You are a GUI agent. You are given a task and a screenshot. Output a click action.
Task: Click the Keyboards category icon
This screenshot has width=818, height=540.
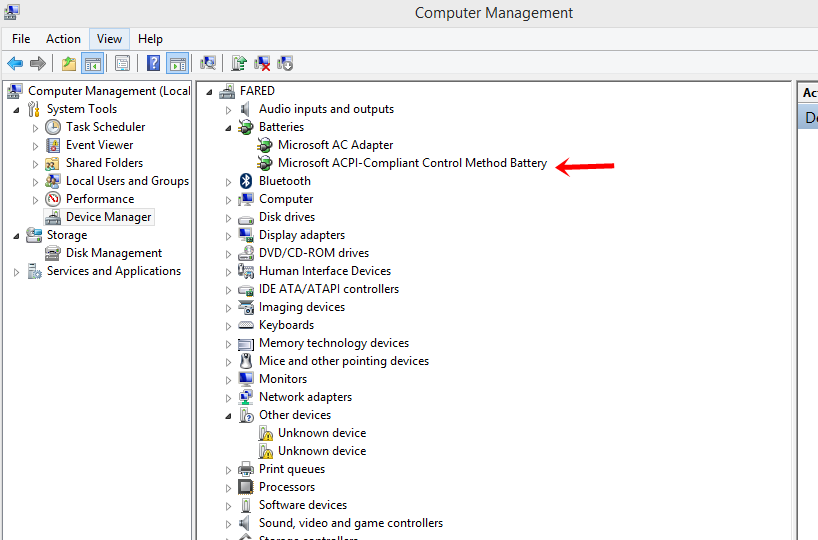tap(246, 325)
